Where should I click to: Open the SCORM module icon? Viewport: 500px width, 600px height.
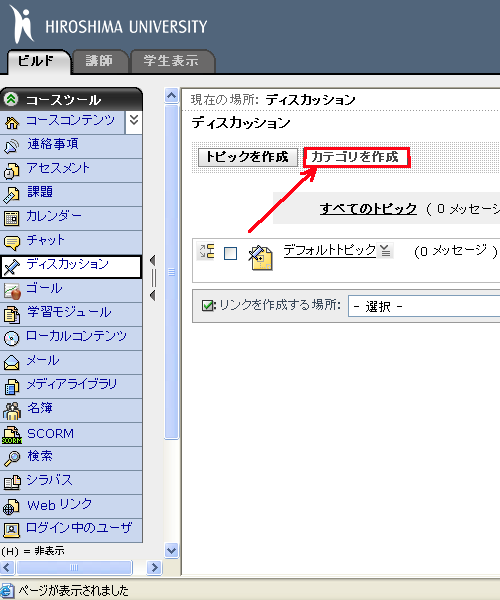point(11,435)
